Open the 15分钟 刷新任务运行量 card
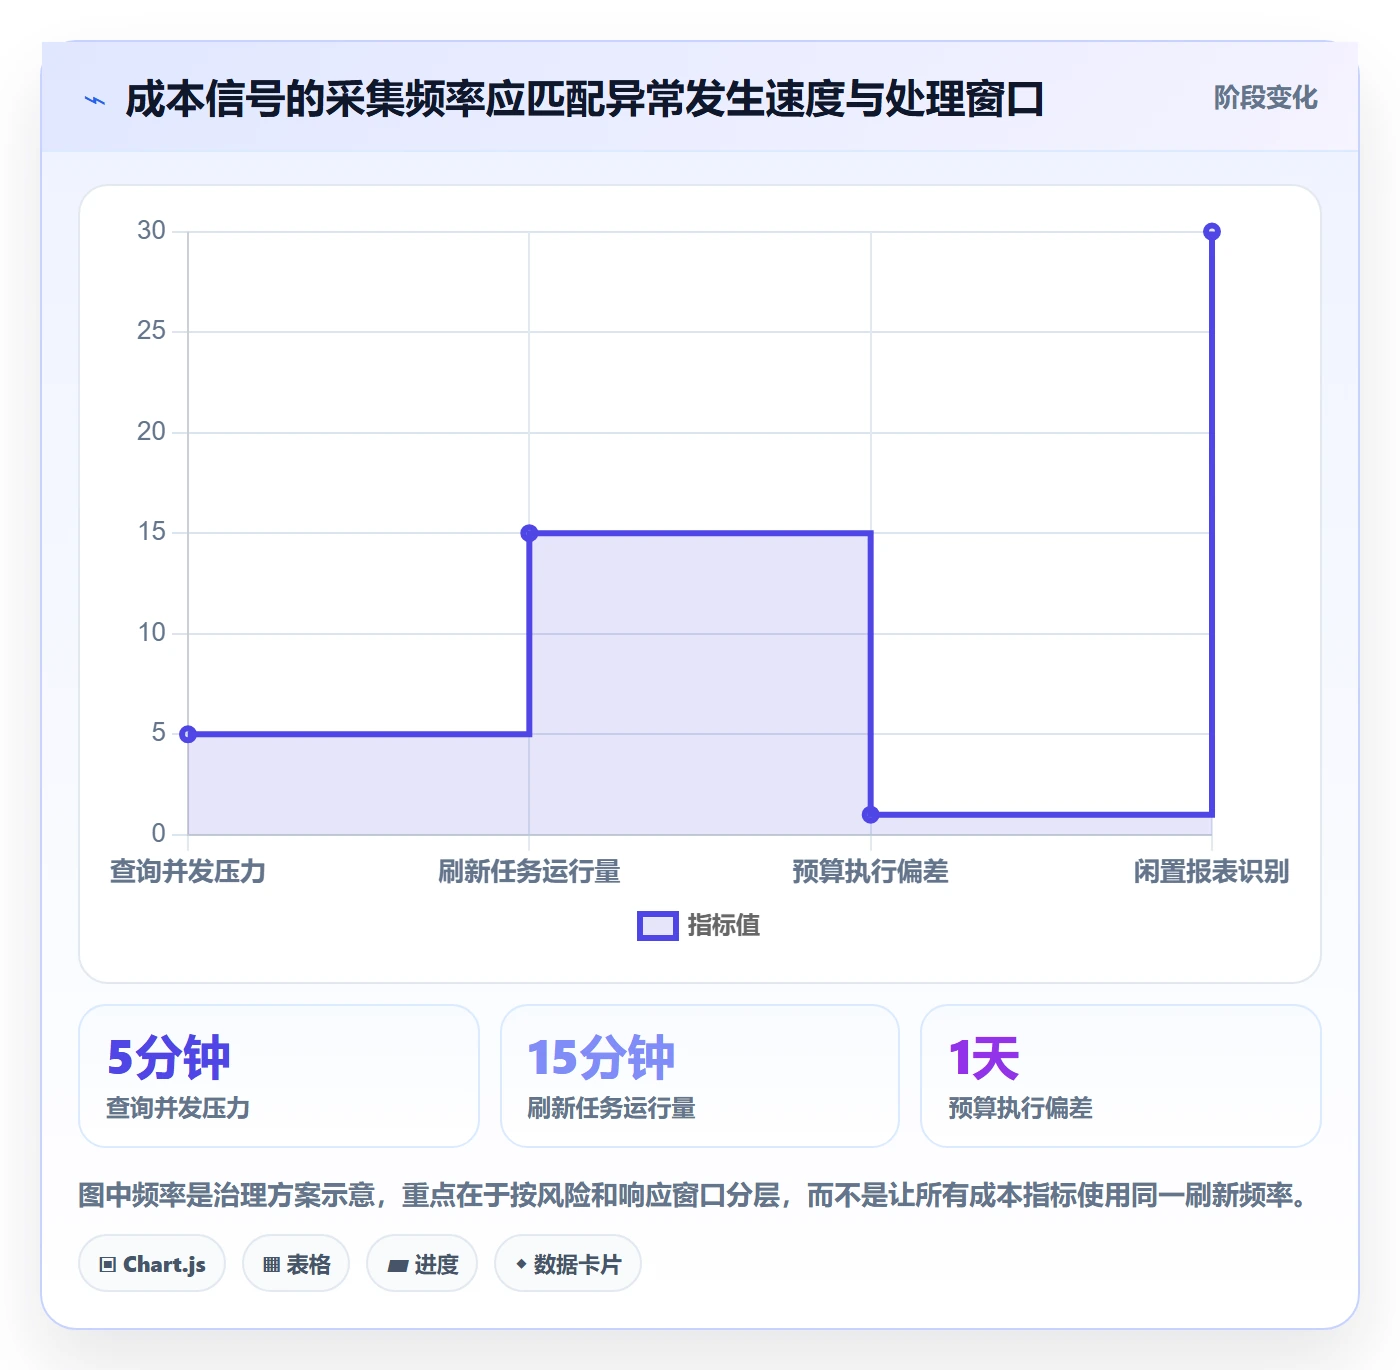Image resolution: width=1400 pixels, height=1370 pixels. (700, 1076)
